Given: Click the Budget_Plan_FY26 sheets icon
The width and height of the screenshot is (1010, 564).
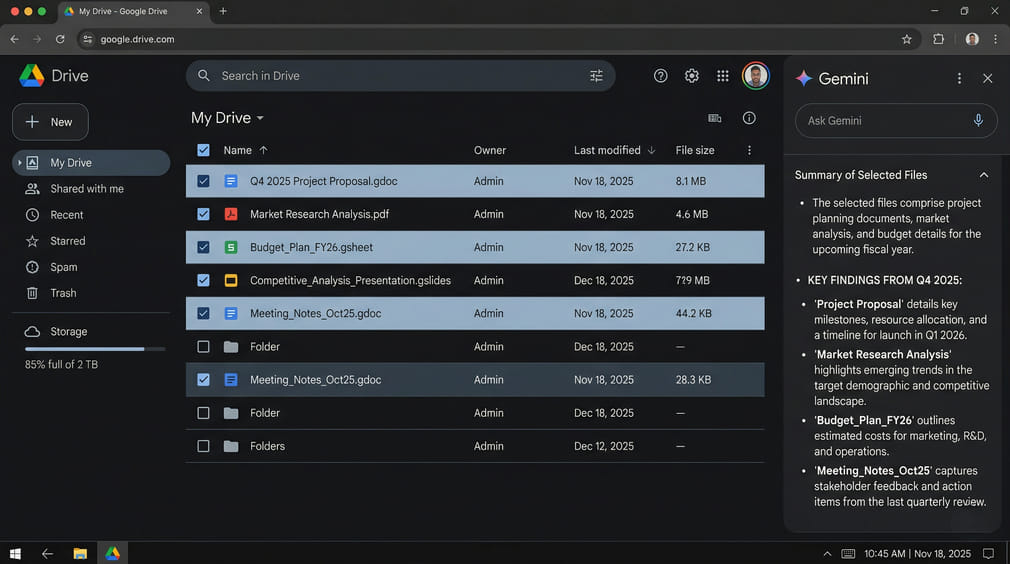Looking at the screenshot, I should [231, 247].
